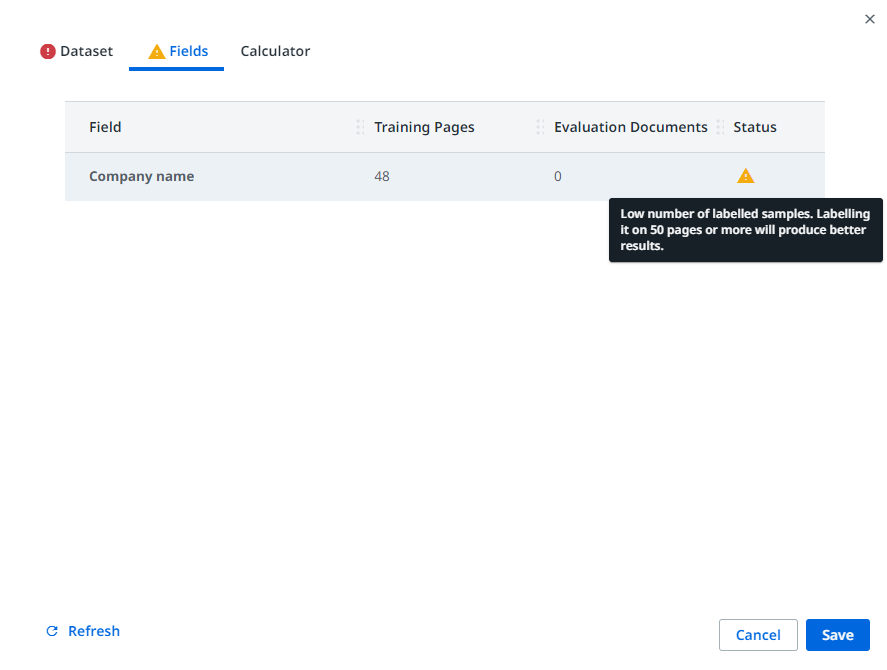Close the dialog with the X button
This screenshot has height=670, width=887.
point(869,19)
